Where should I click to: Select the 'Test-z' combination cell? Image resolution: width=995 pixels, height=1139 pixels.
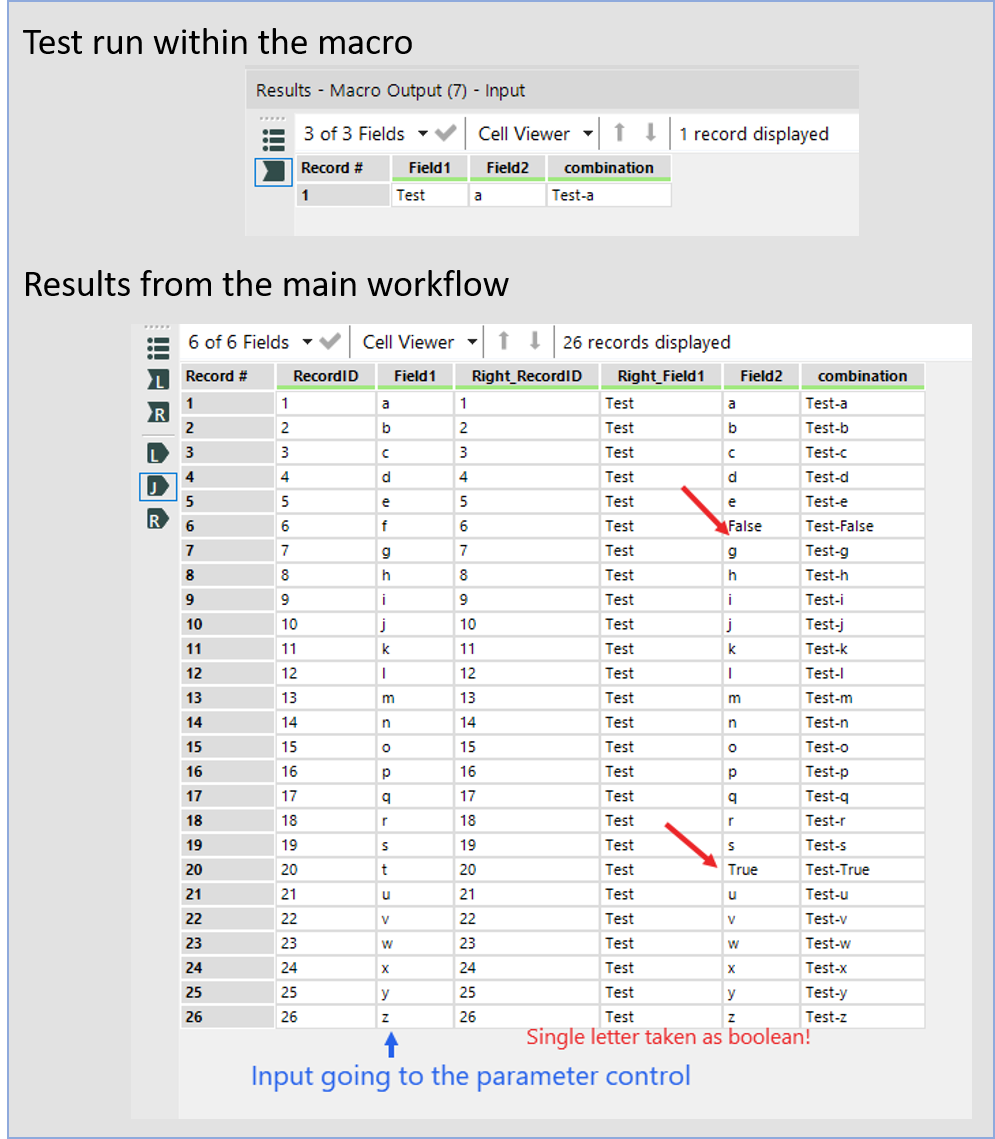click(862, 1017)
